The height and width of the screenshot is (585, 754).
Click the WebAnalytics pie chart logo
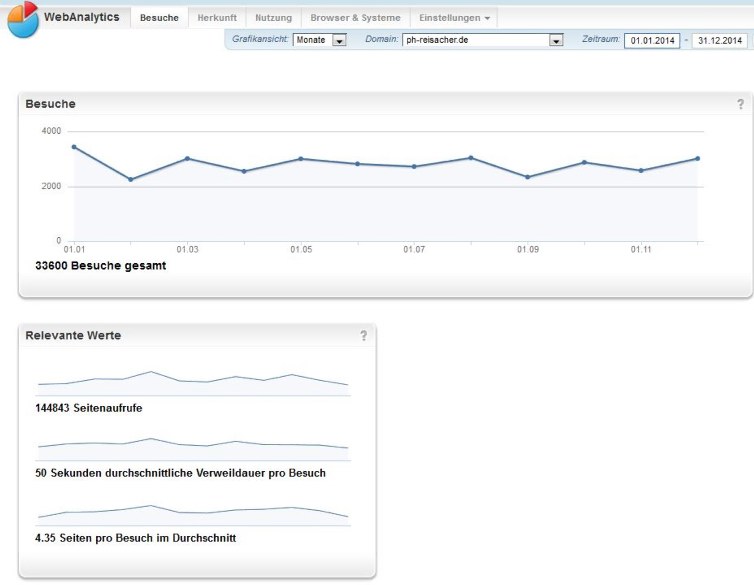(22, 20)
